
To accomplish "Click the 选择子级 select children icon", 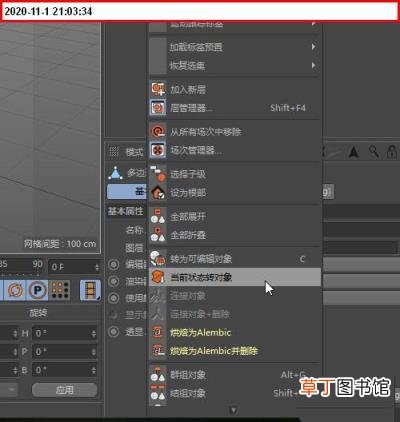I will [158, 174].
